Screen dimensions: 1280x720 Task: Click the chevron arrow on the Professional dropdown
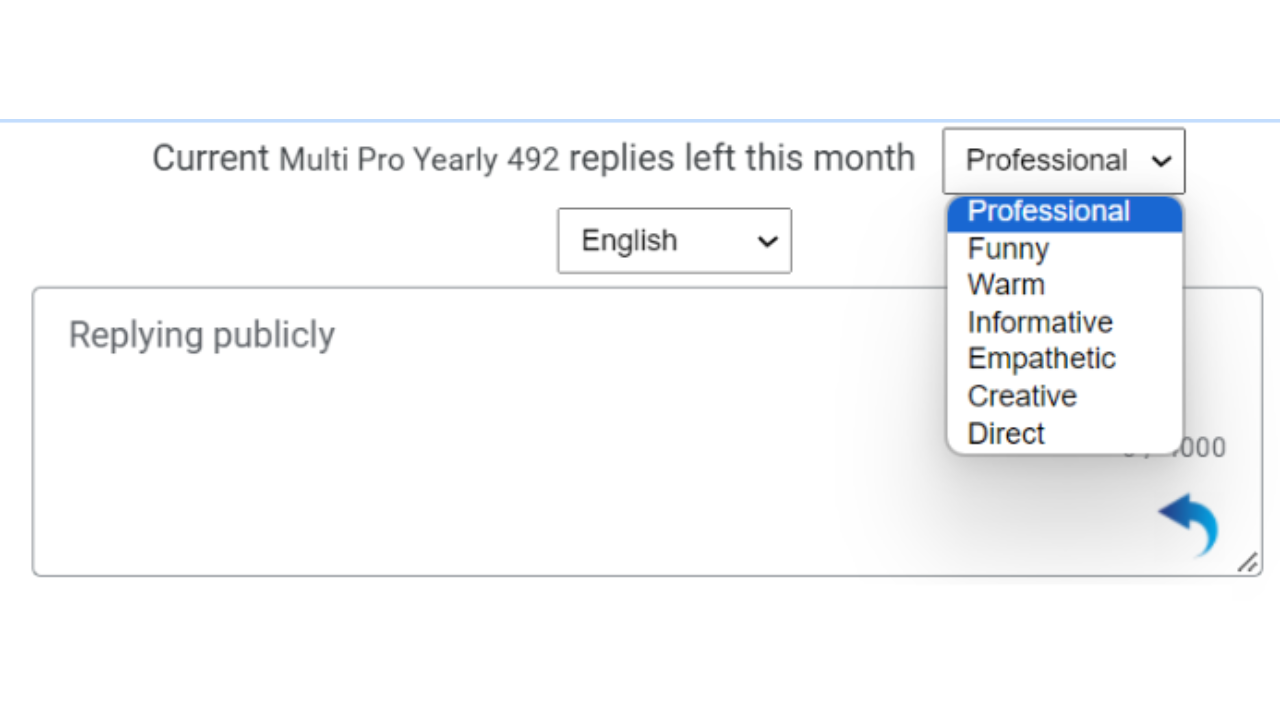point(1161,161)
